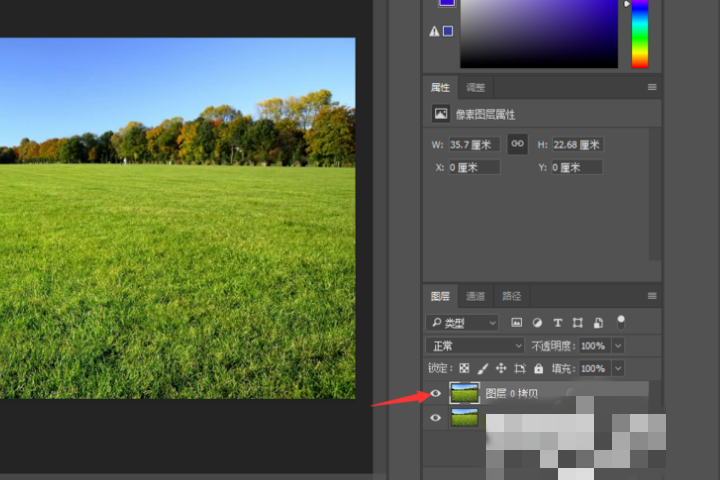Screen dimensions: 720x480
Task: Click the W width field 35.7 厘米
Action: [x=473, y=145]
